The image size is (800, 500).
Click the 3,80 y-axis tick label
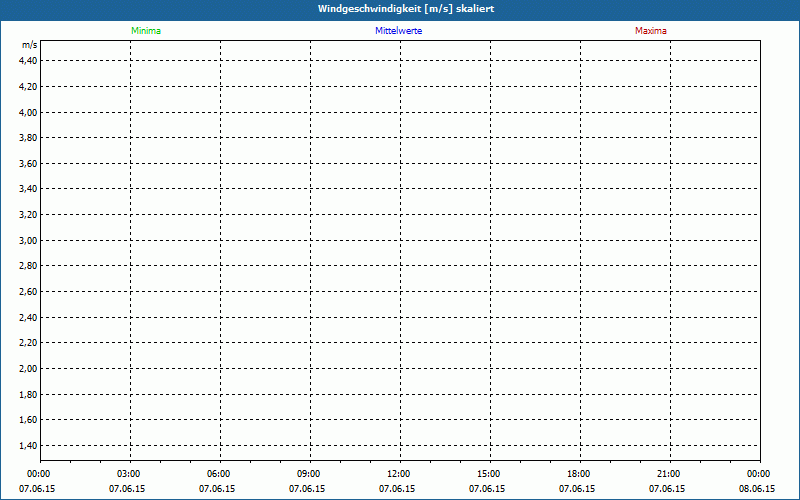click(29, 138)
